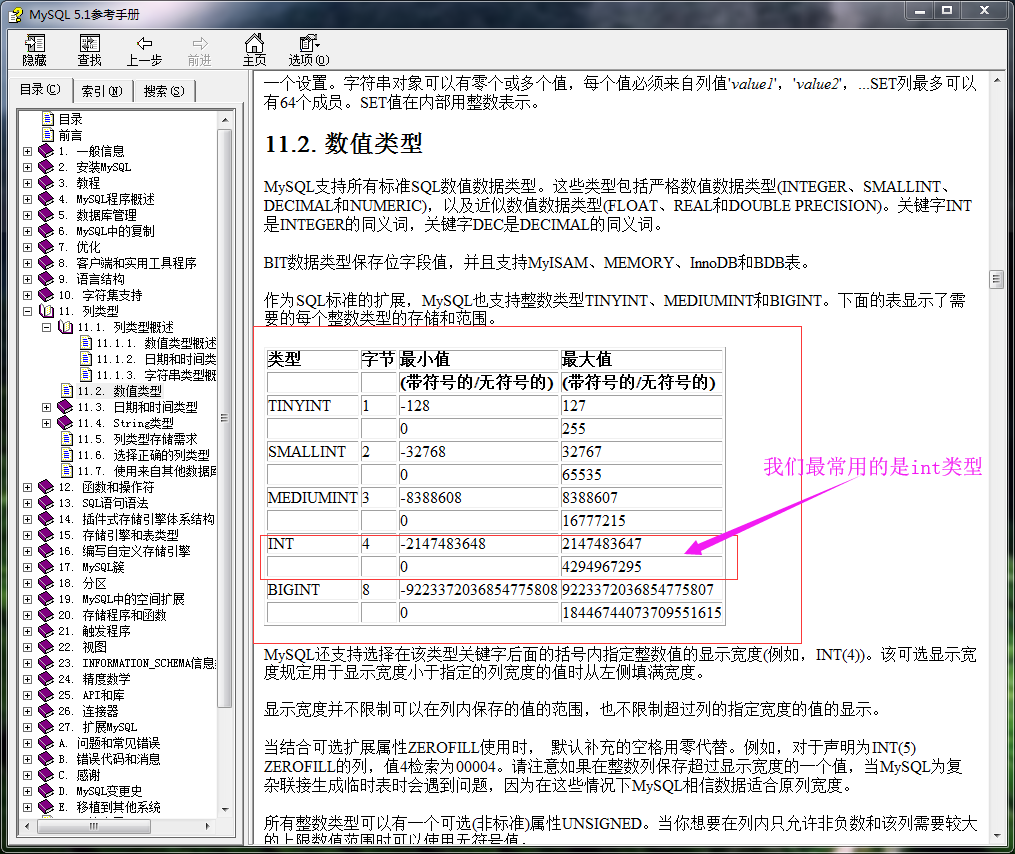The width and height of the screenshot is (1015, 854).
Task: Expand the 7. 优化 node
Action: (27, 247)
